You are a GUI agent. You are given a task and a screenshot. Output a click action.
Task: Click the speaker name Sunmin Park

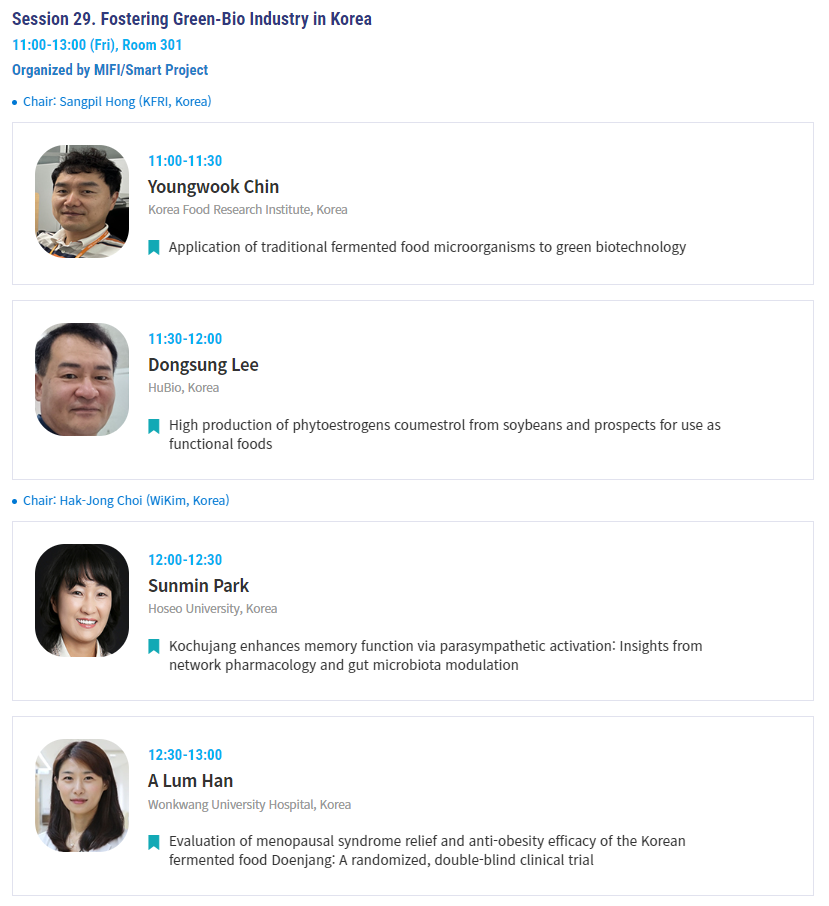click(x=198, y=586)
